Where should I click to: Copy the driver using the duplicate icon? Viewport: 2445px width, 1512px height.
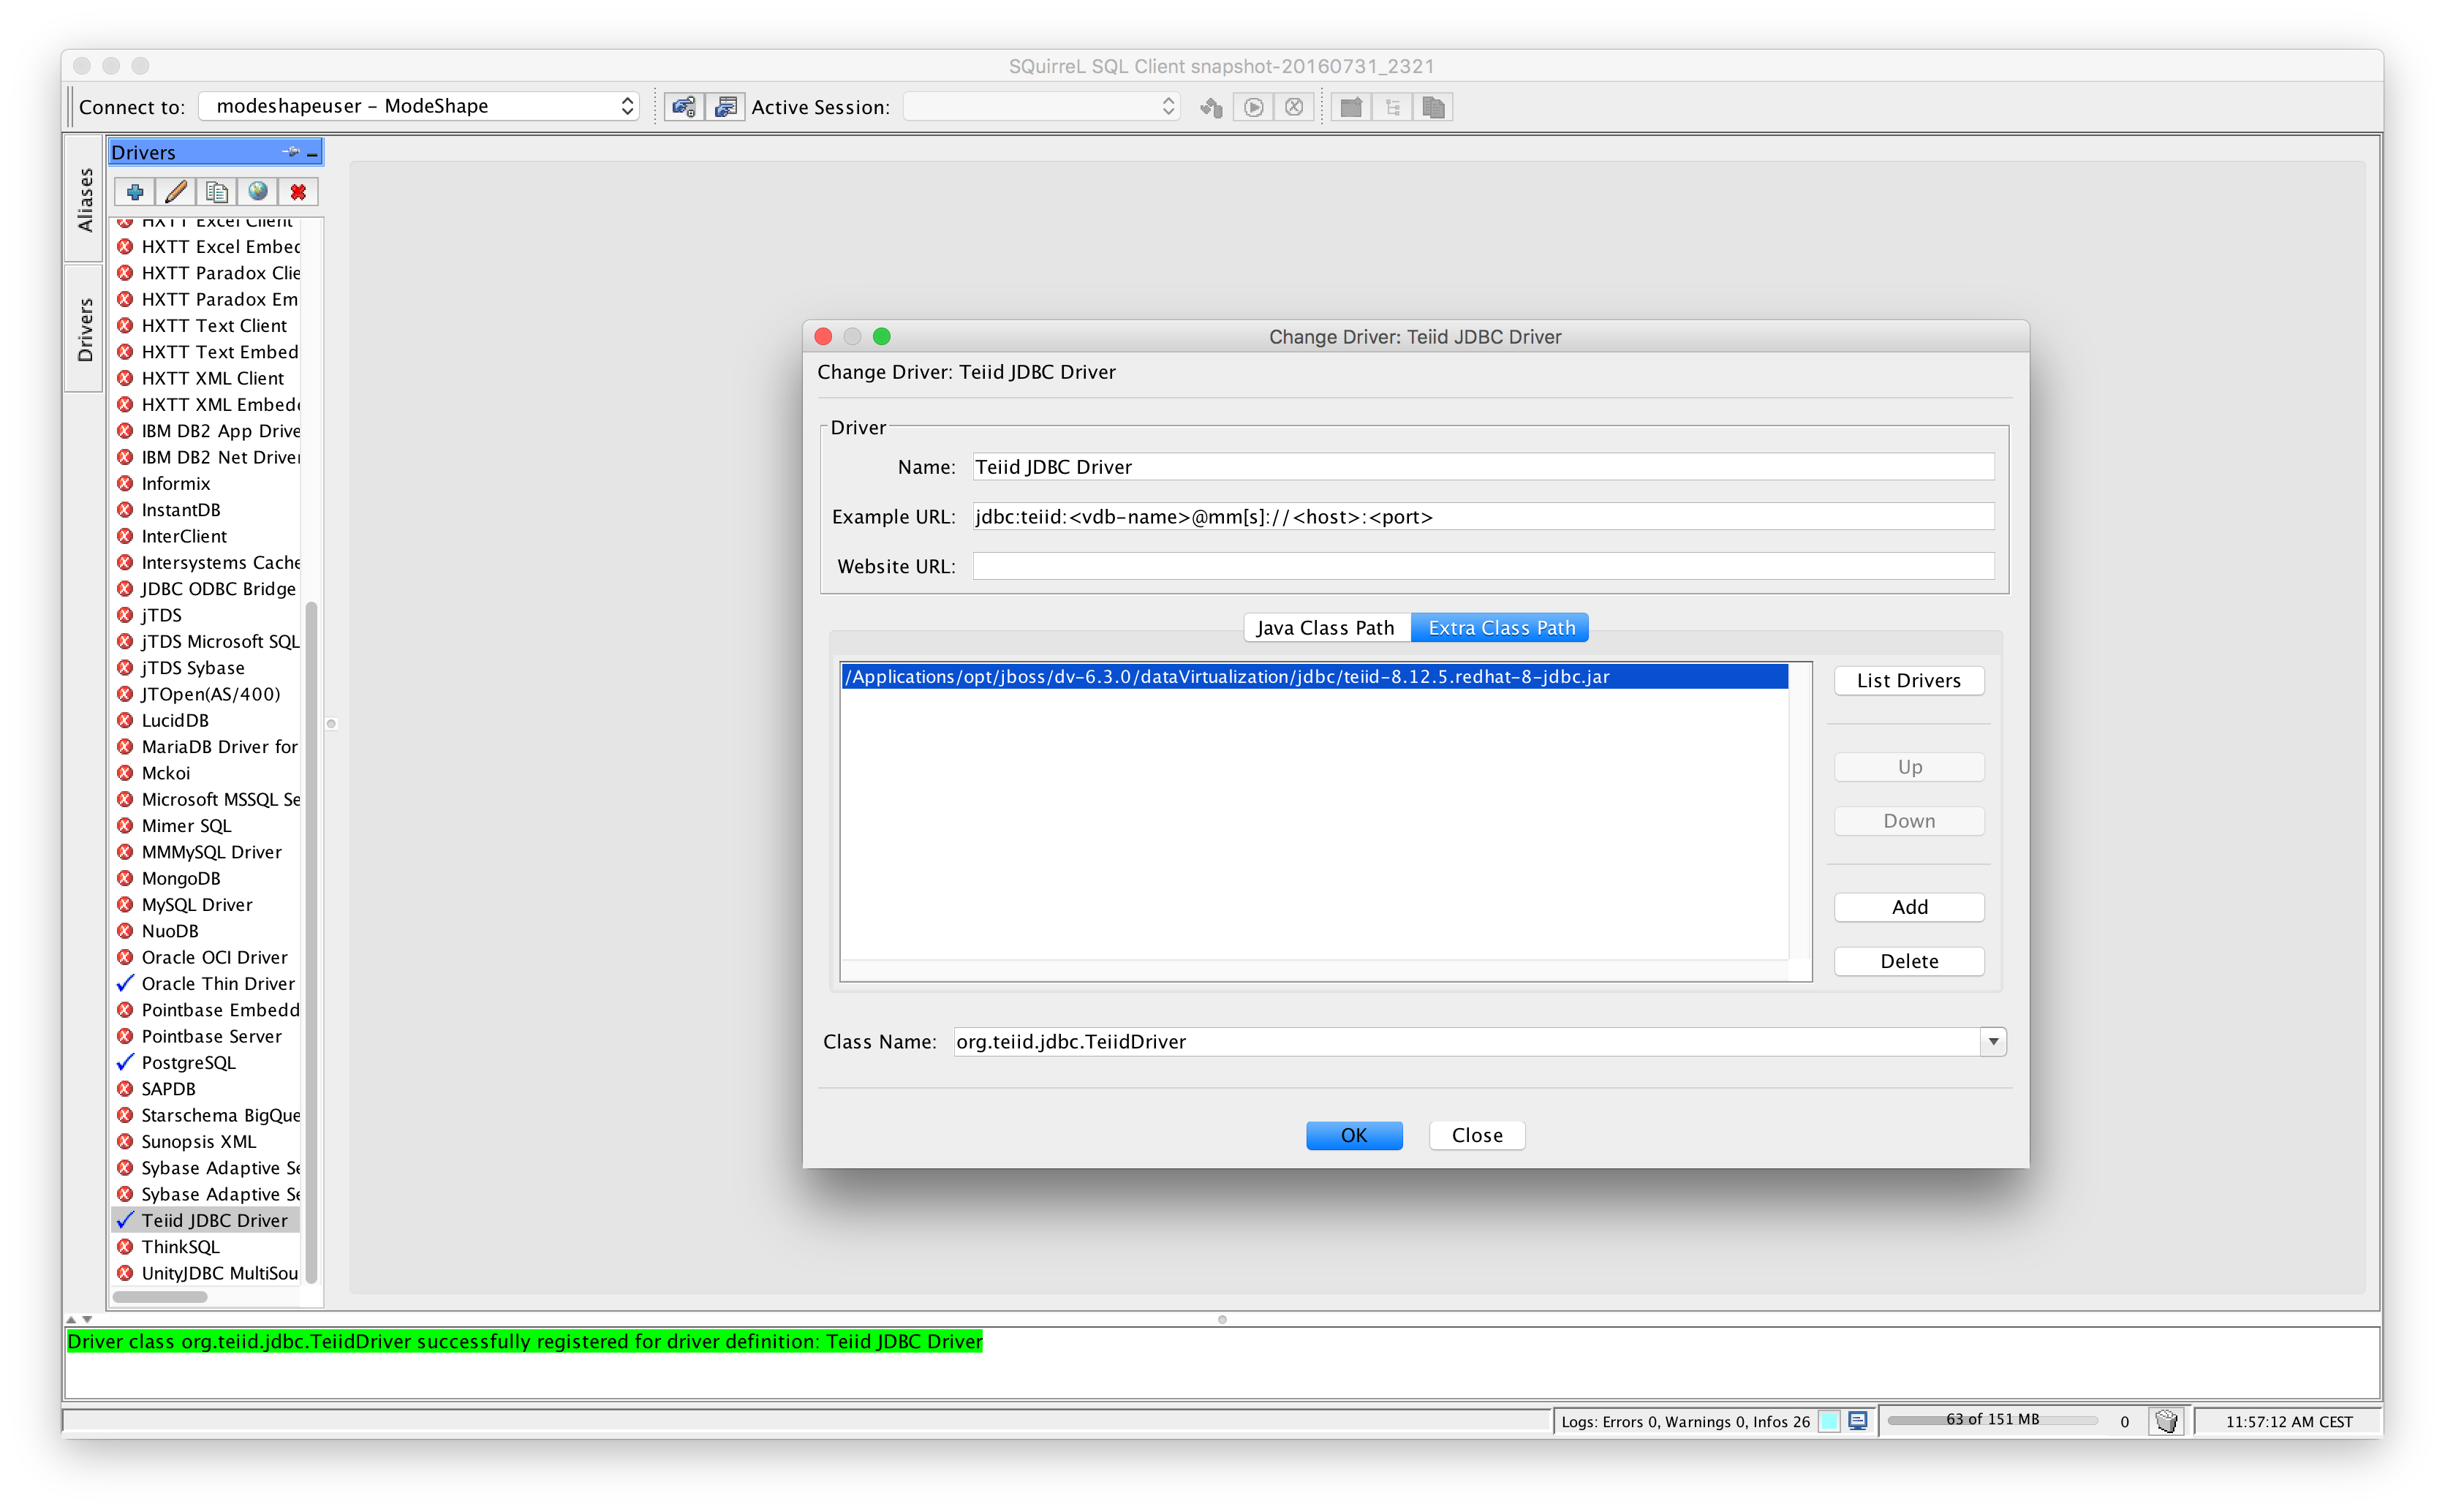pyautogui.click(x=216, y=191)
